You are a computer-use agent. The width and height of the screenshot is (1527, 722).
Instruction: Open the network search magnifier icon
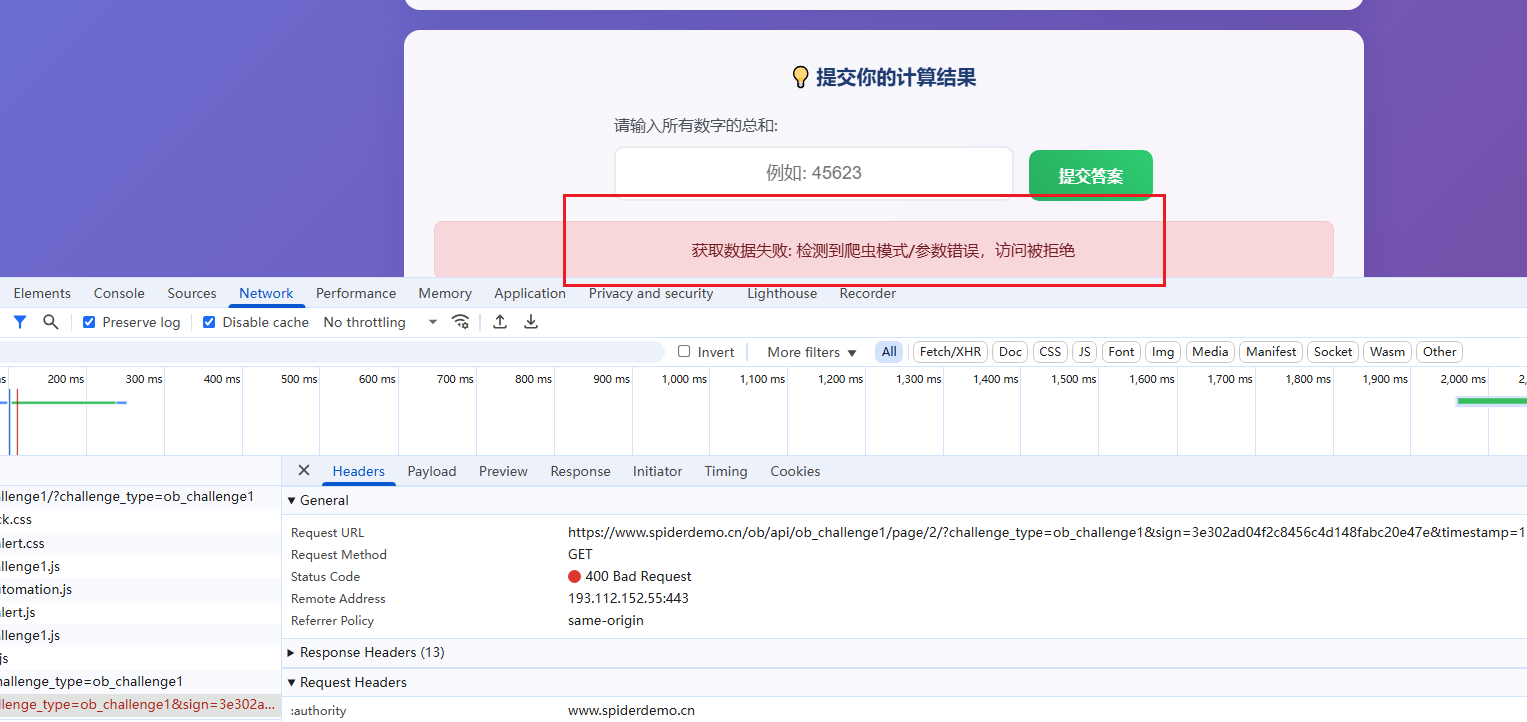pos(50,322)
